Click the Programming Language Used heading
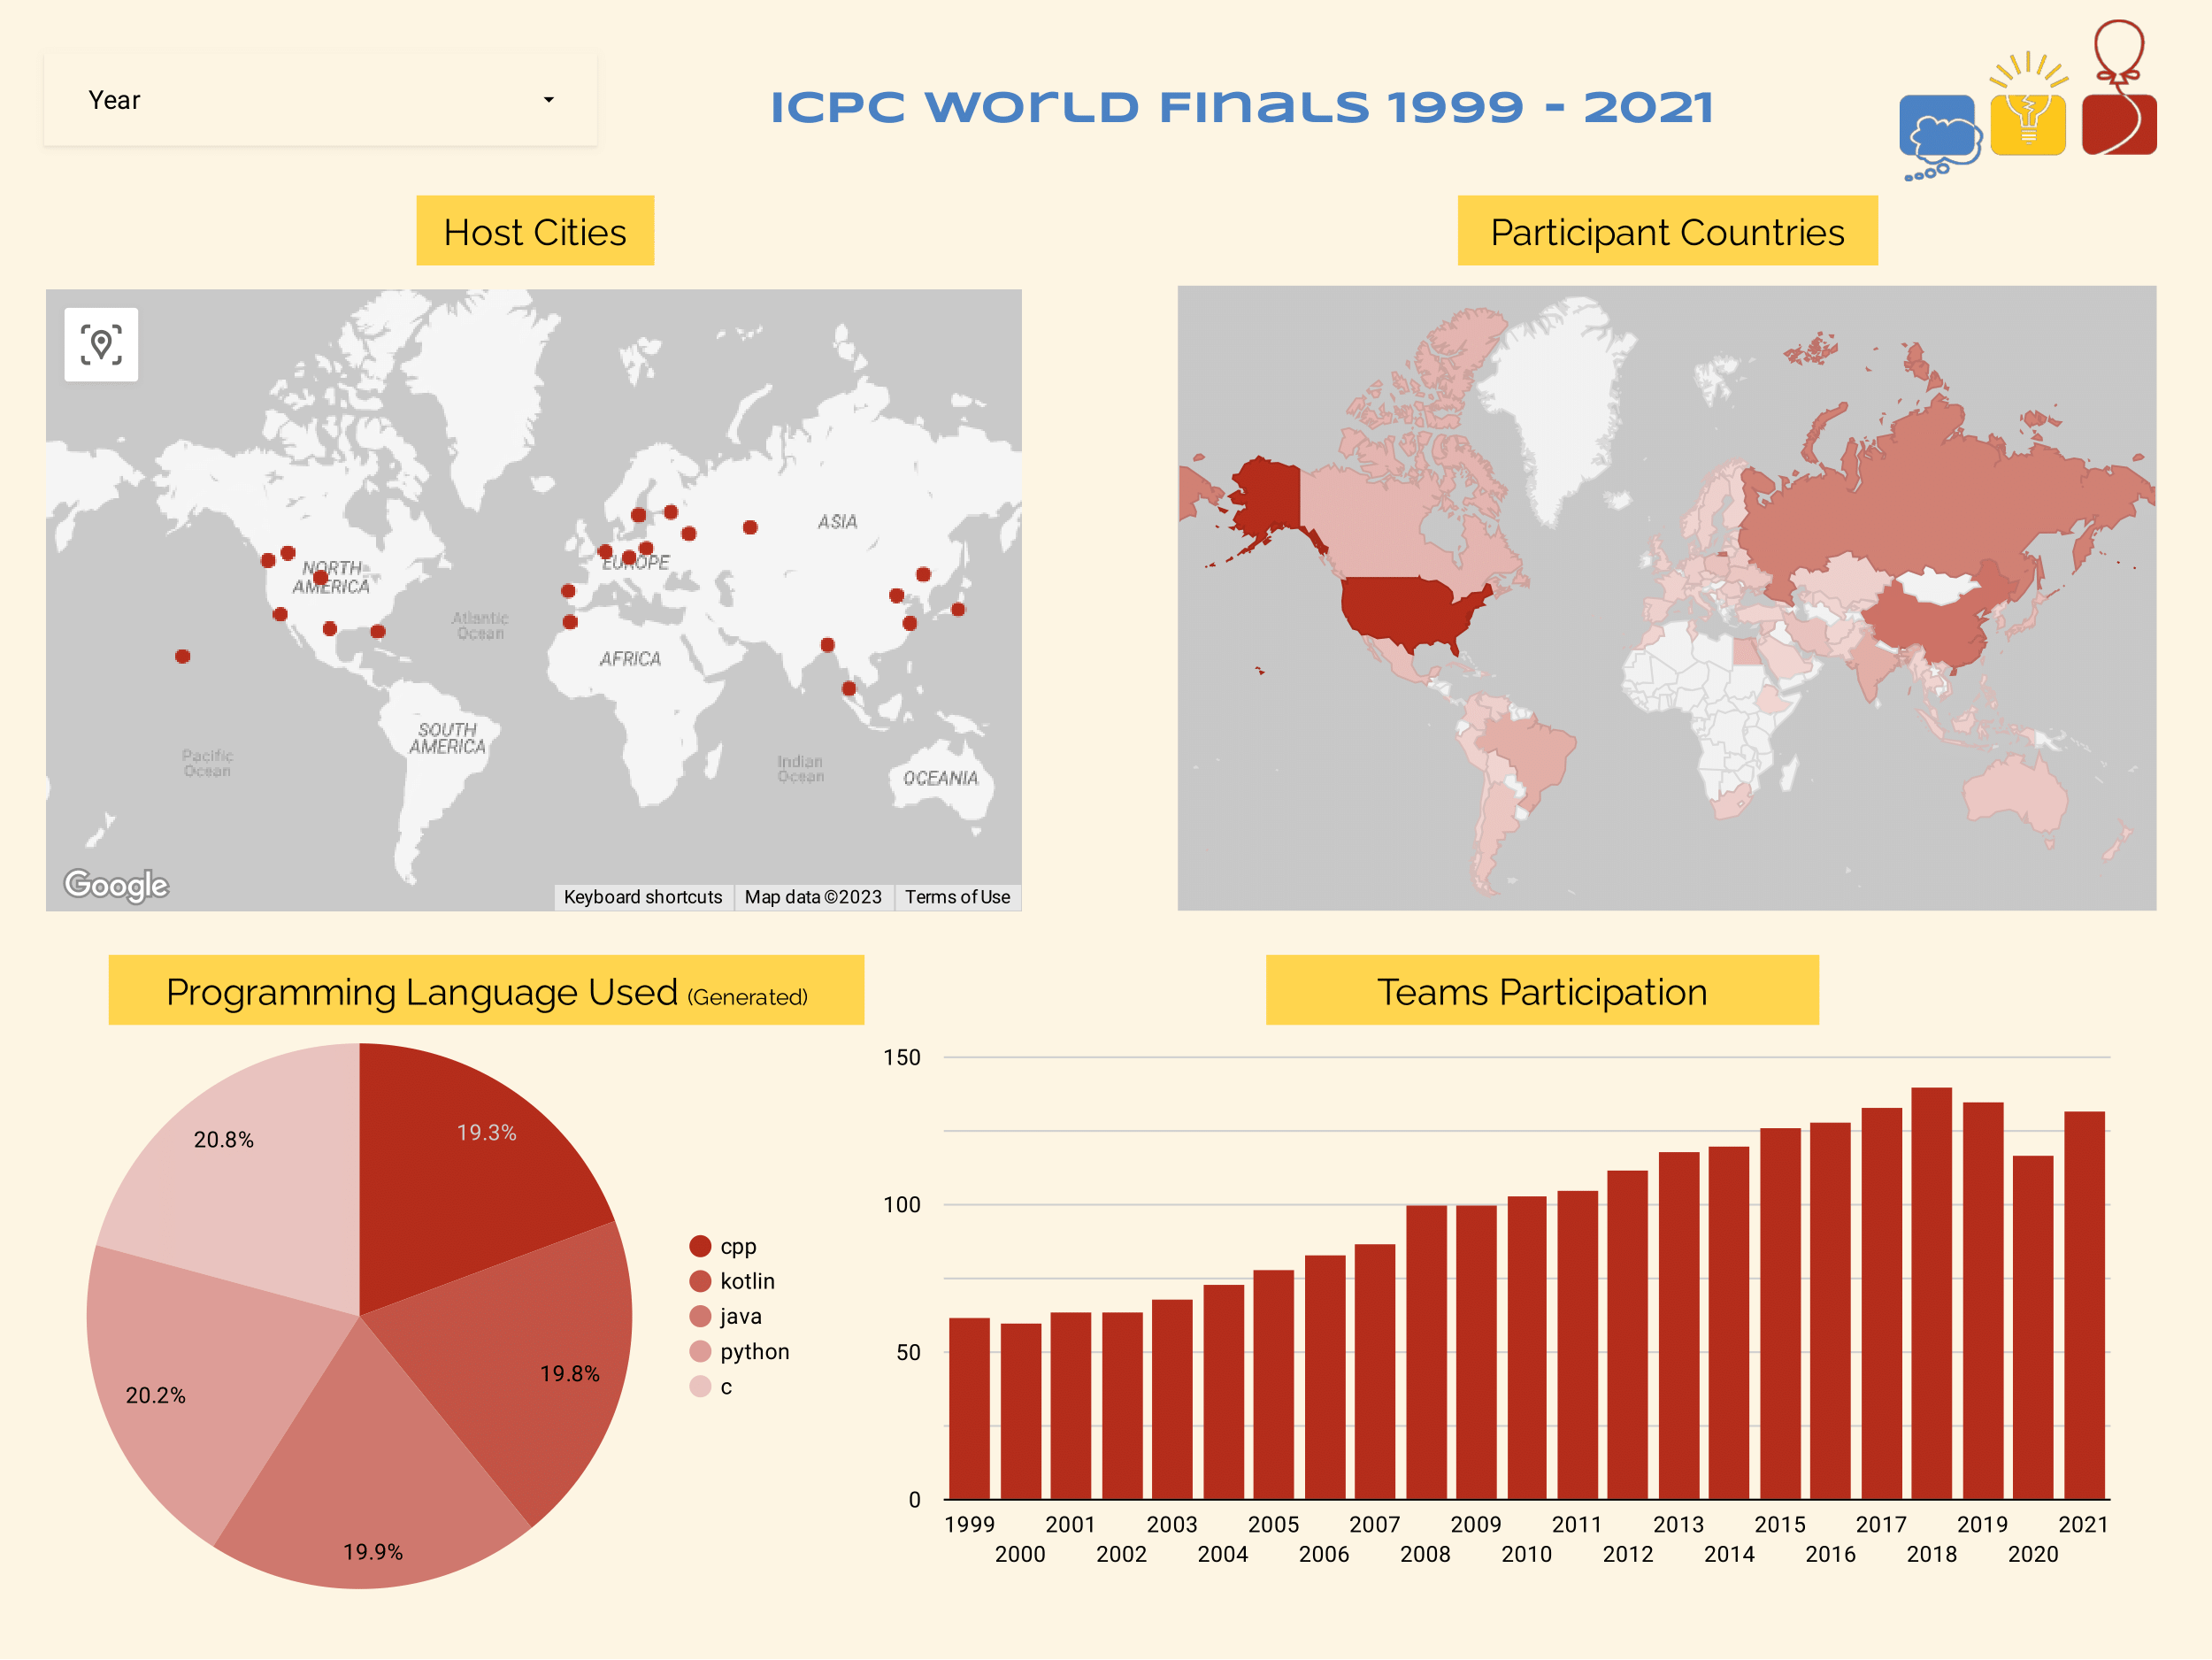The image size is (2212, 1660). point(486,991)
